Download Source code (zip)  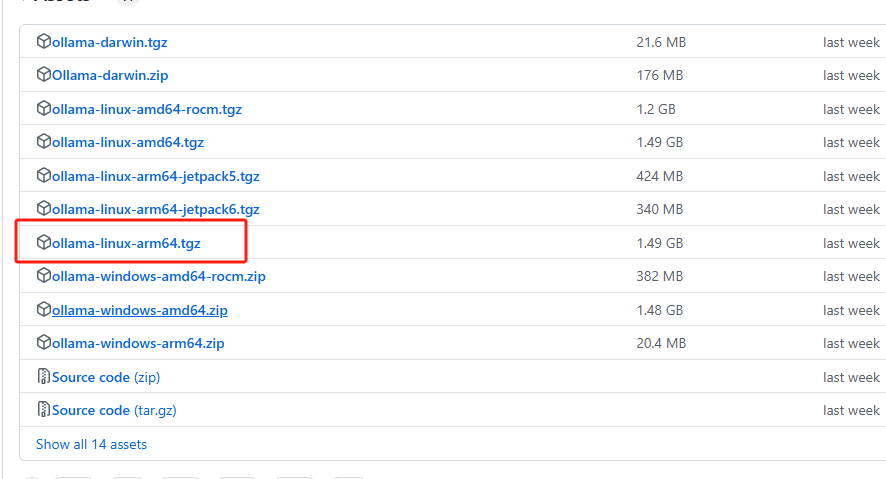(106, 377)
